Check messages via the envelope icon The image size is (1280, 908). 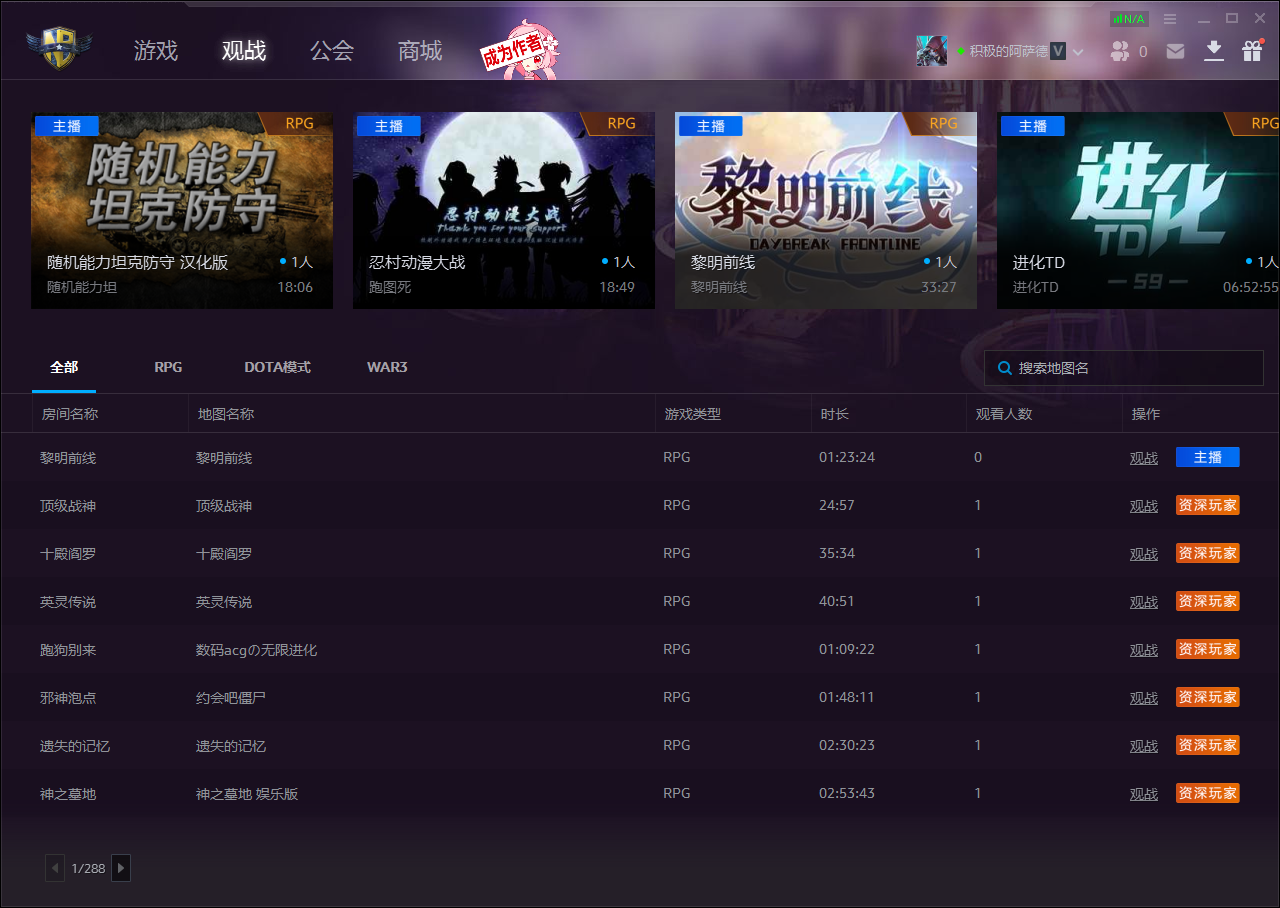1175,49
